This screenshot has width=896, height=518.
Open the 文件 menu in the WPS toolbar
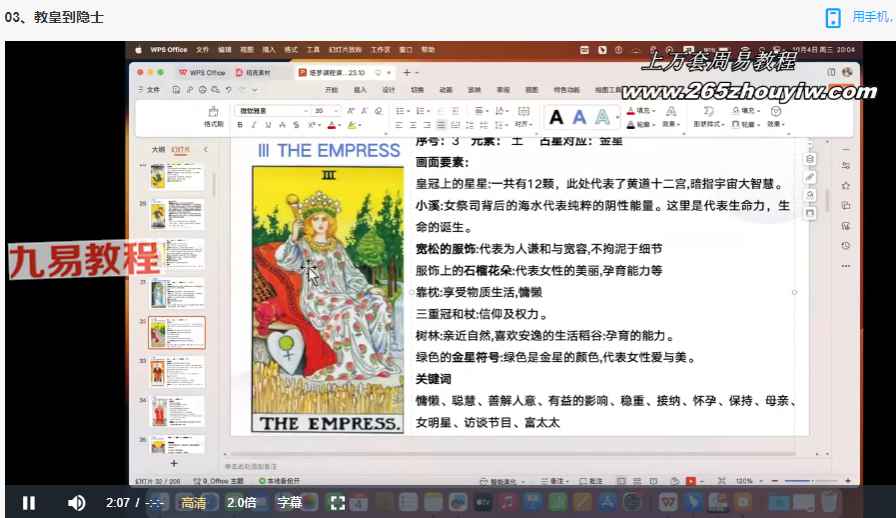pos(149,90)
